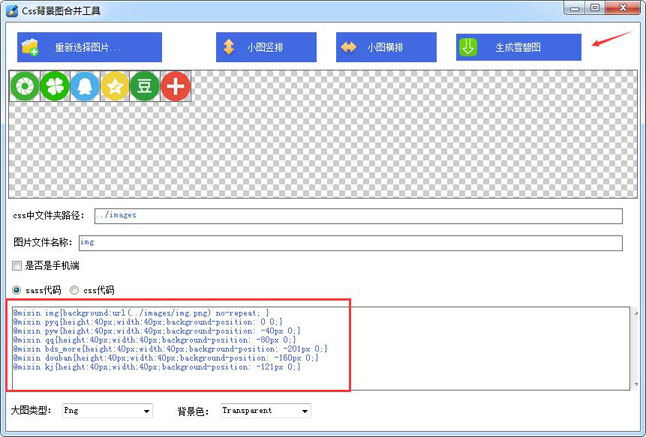This screenshot has height=437, width=646.
Task: Click empty transparent area of sprite canvas
Action: [x=400, y=140]
